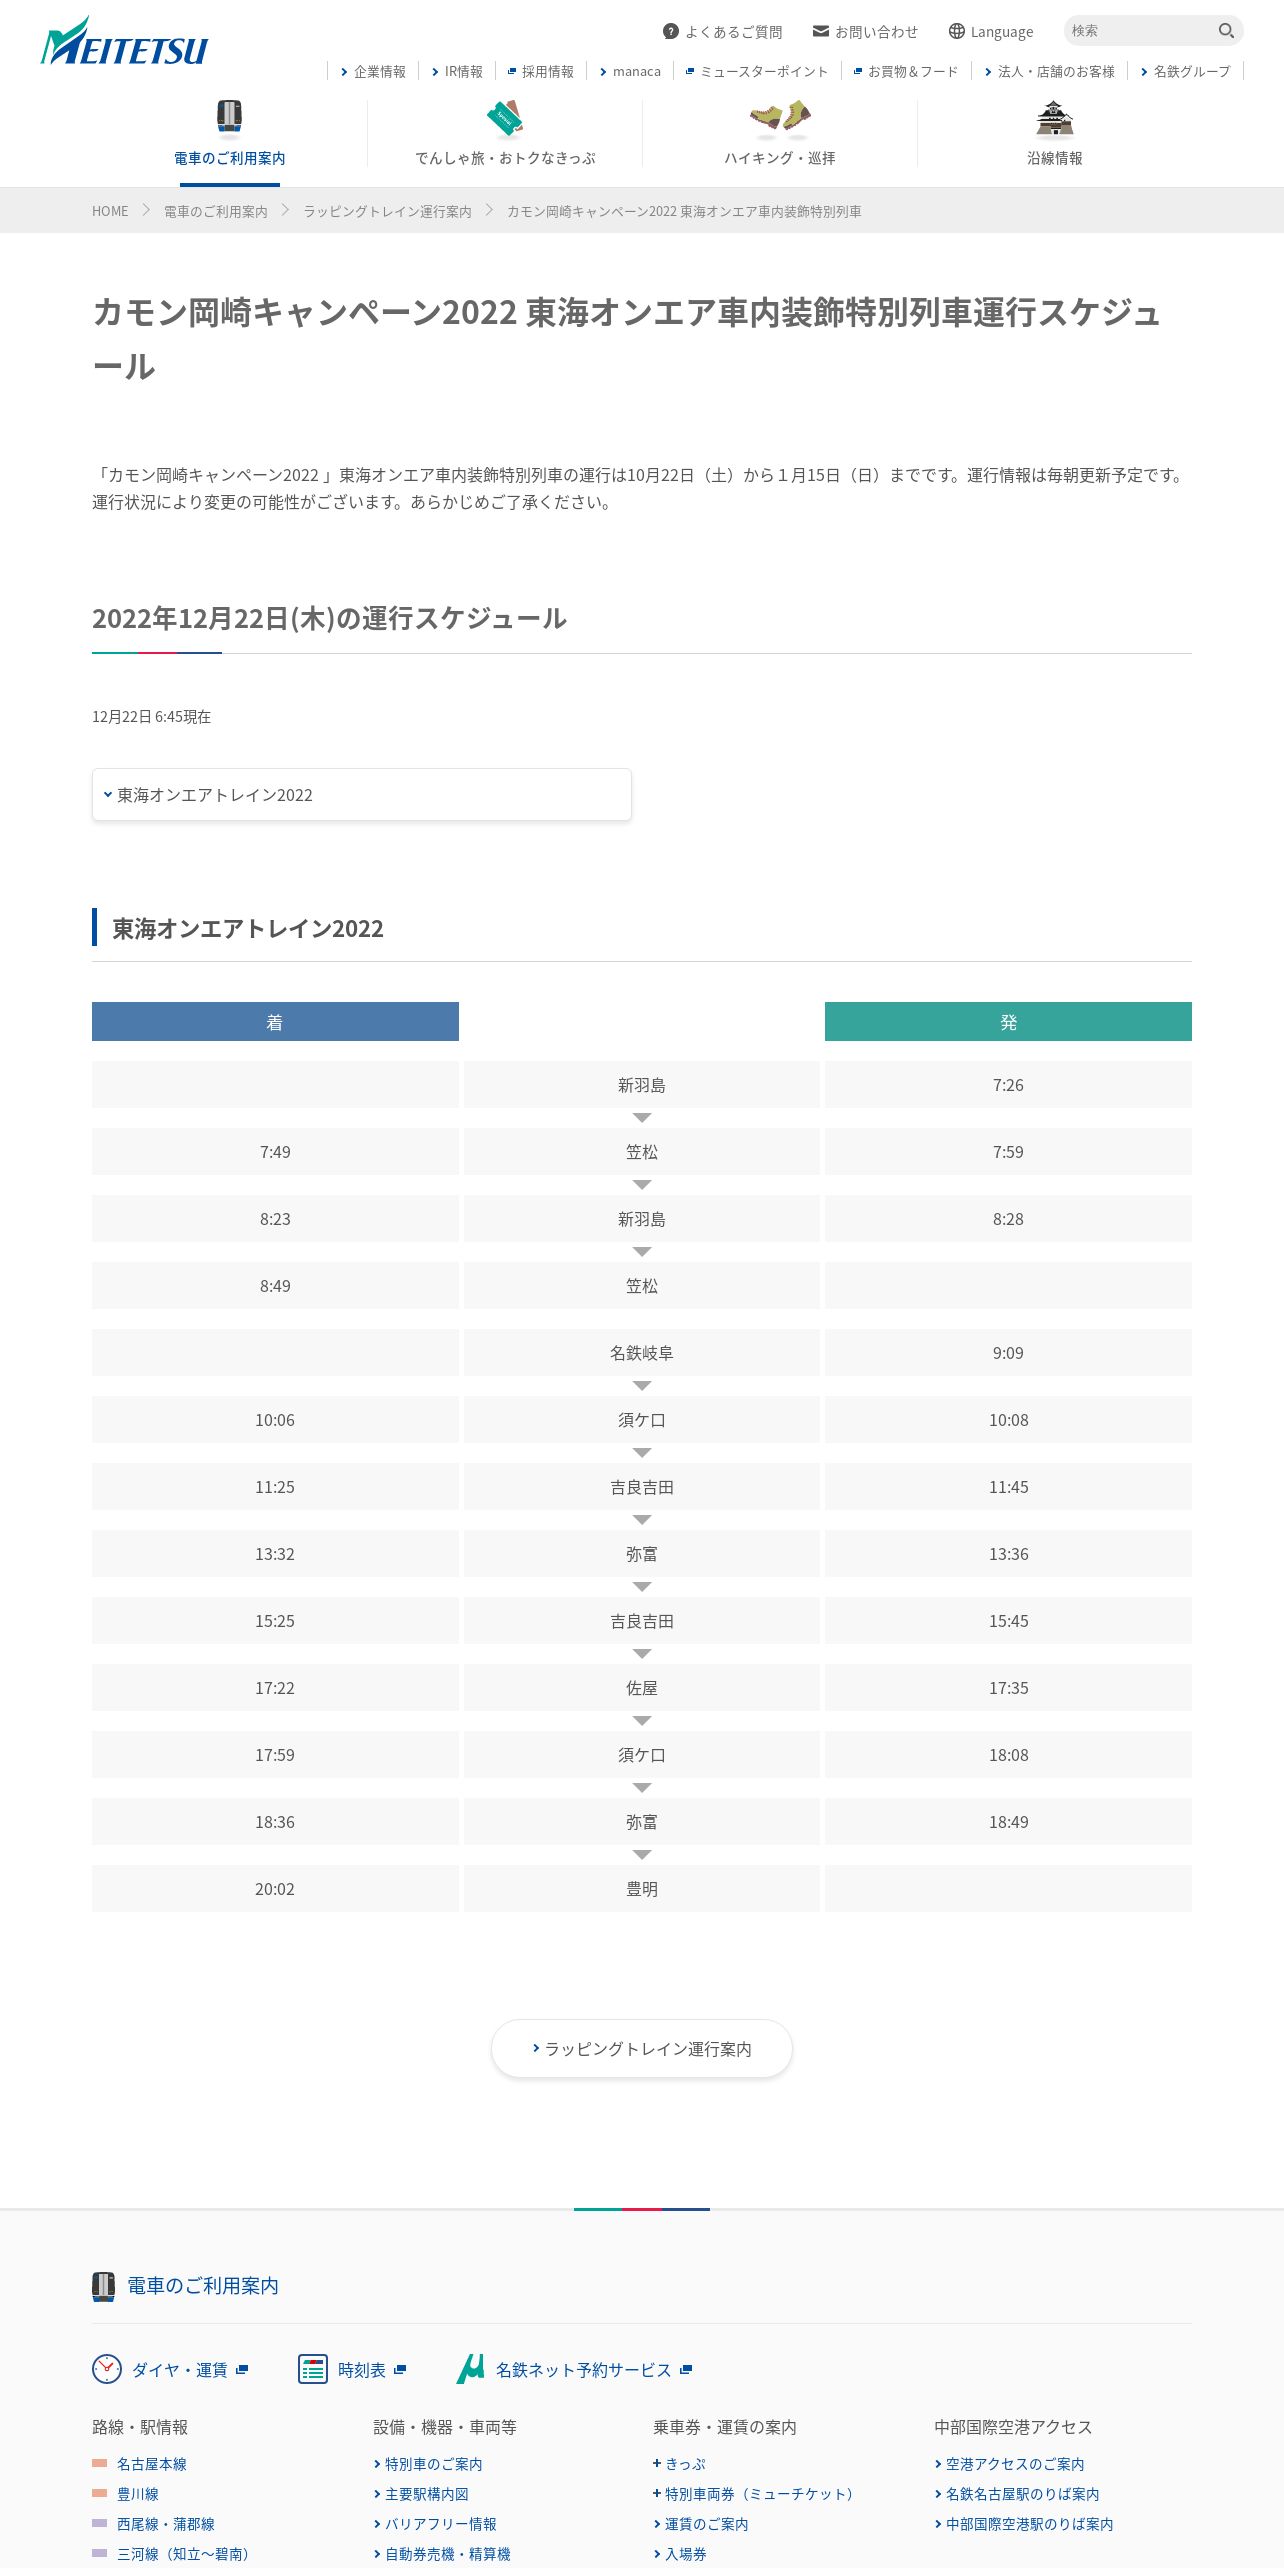Open the 名鉄グループ menu item
Screen dimensions: 1284x2568
pos(1186,72)
